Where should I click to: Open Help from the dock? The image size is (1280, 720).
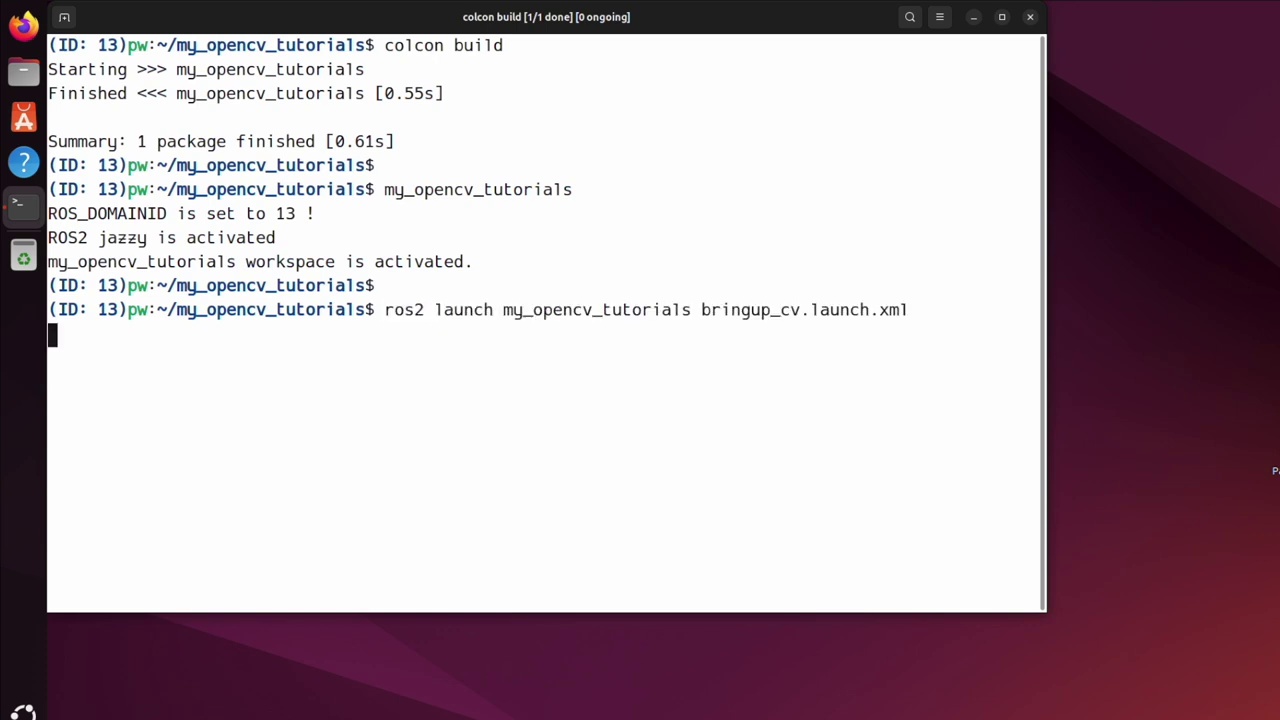pyautogui.click(x=23, y=163)
